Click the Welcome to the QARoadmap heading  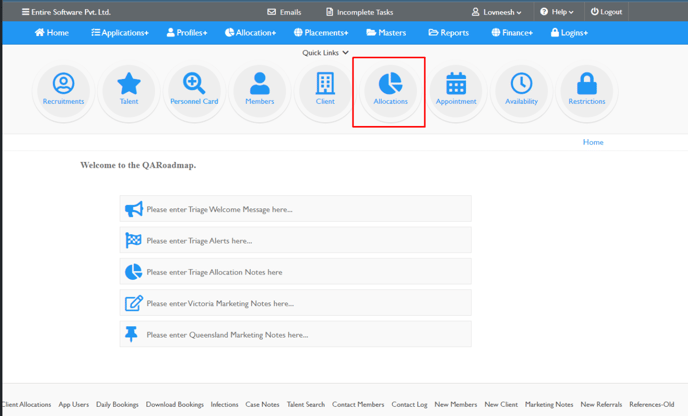[x=138, y=165]
